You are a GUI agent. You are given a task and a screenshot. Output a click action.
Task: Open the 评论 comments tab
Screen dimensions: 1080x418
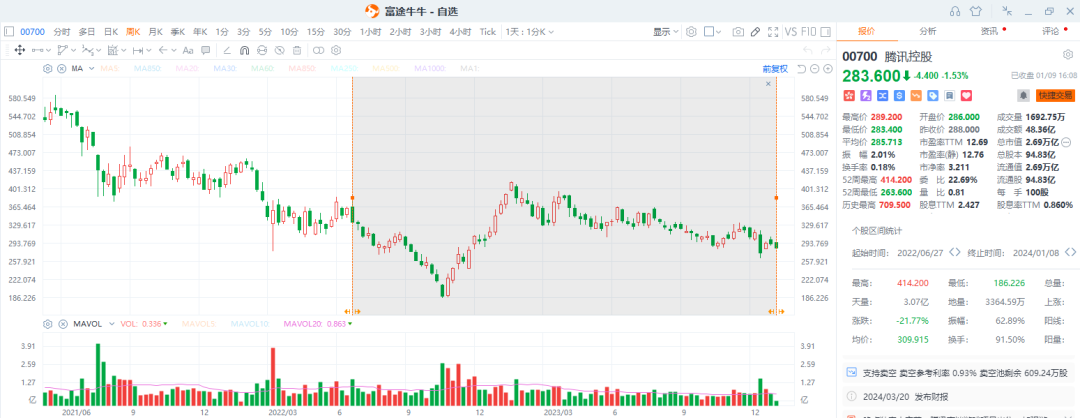pyautogui.click(x=1051, y=31)
